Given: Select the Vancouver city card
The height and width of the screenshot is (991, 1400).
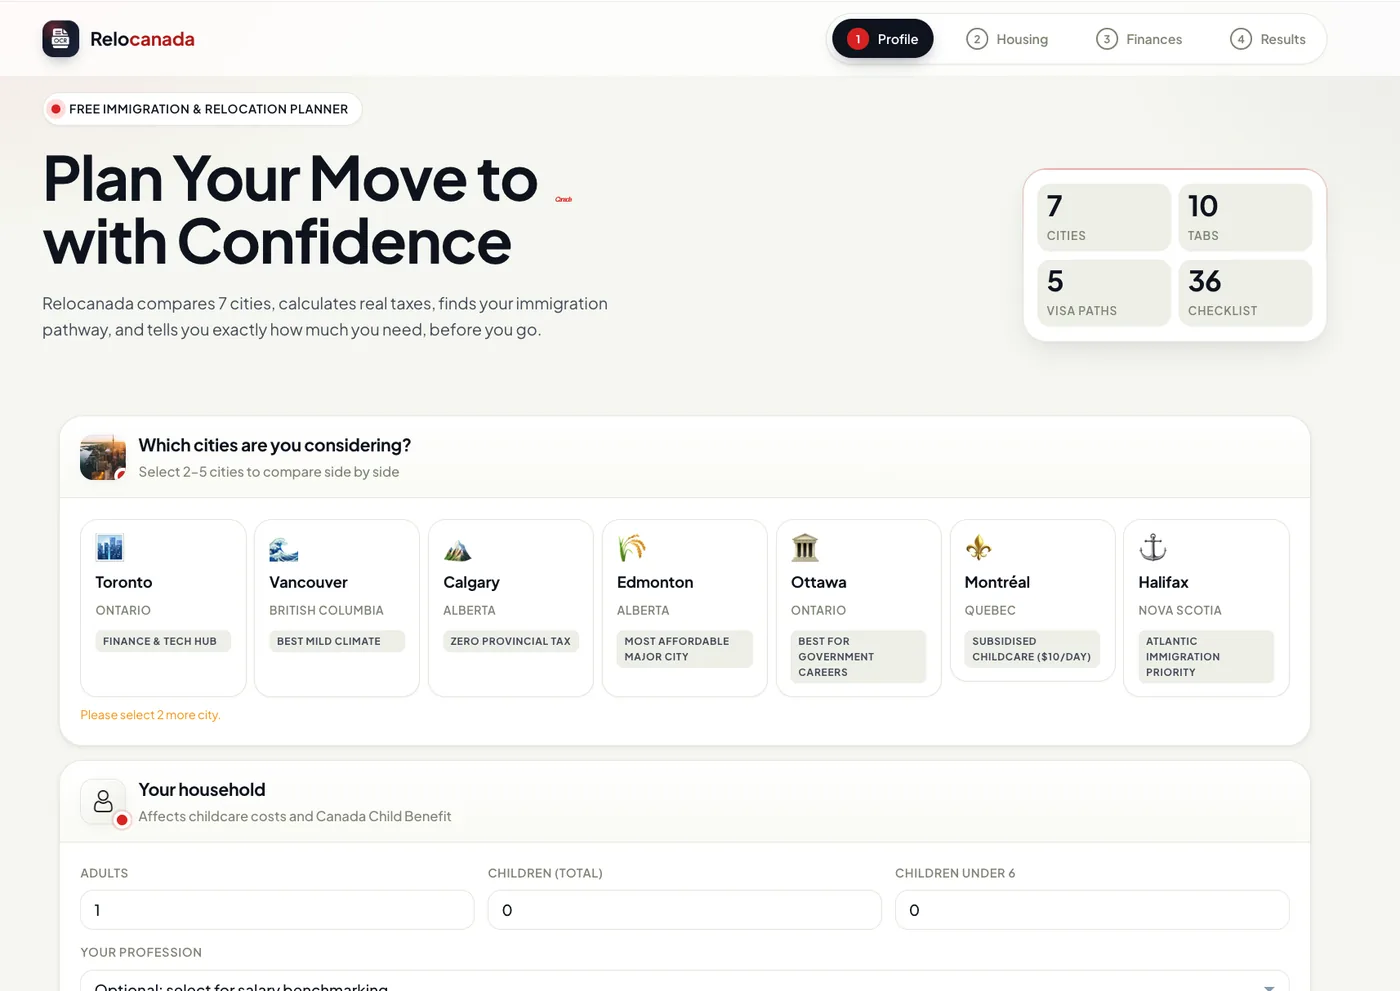Looking at the screenshot, I should pos(337,608).
